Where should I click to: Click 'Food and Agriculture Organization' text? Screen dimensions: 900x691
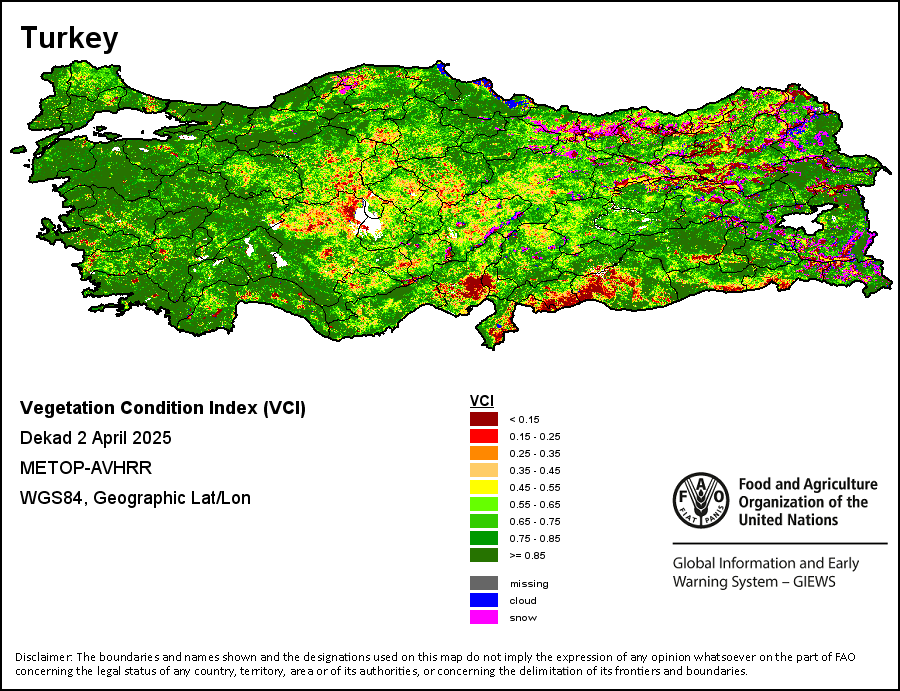click(808, 502)
